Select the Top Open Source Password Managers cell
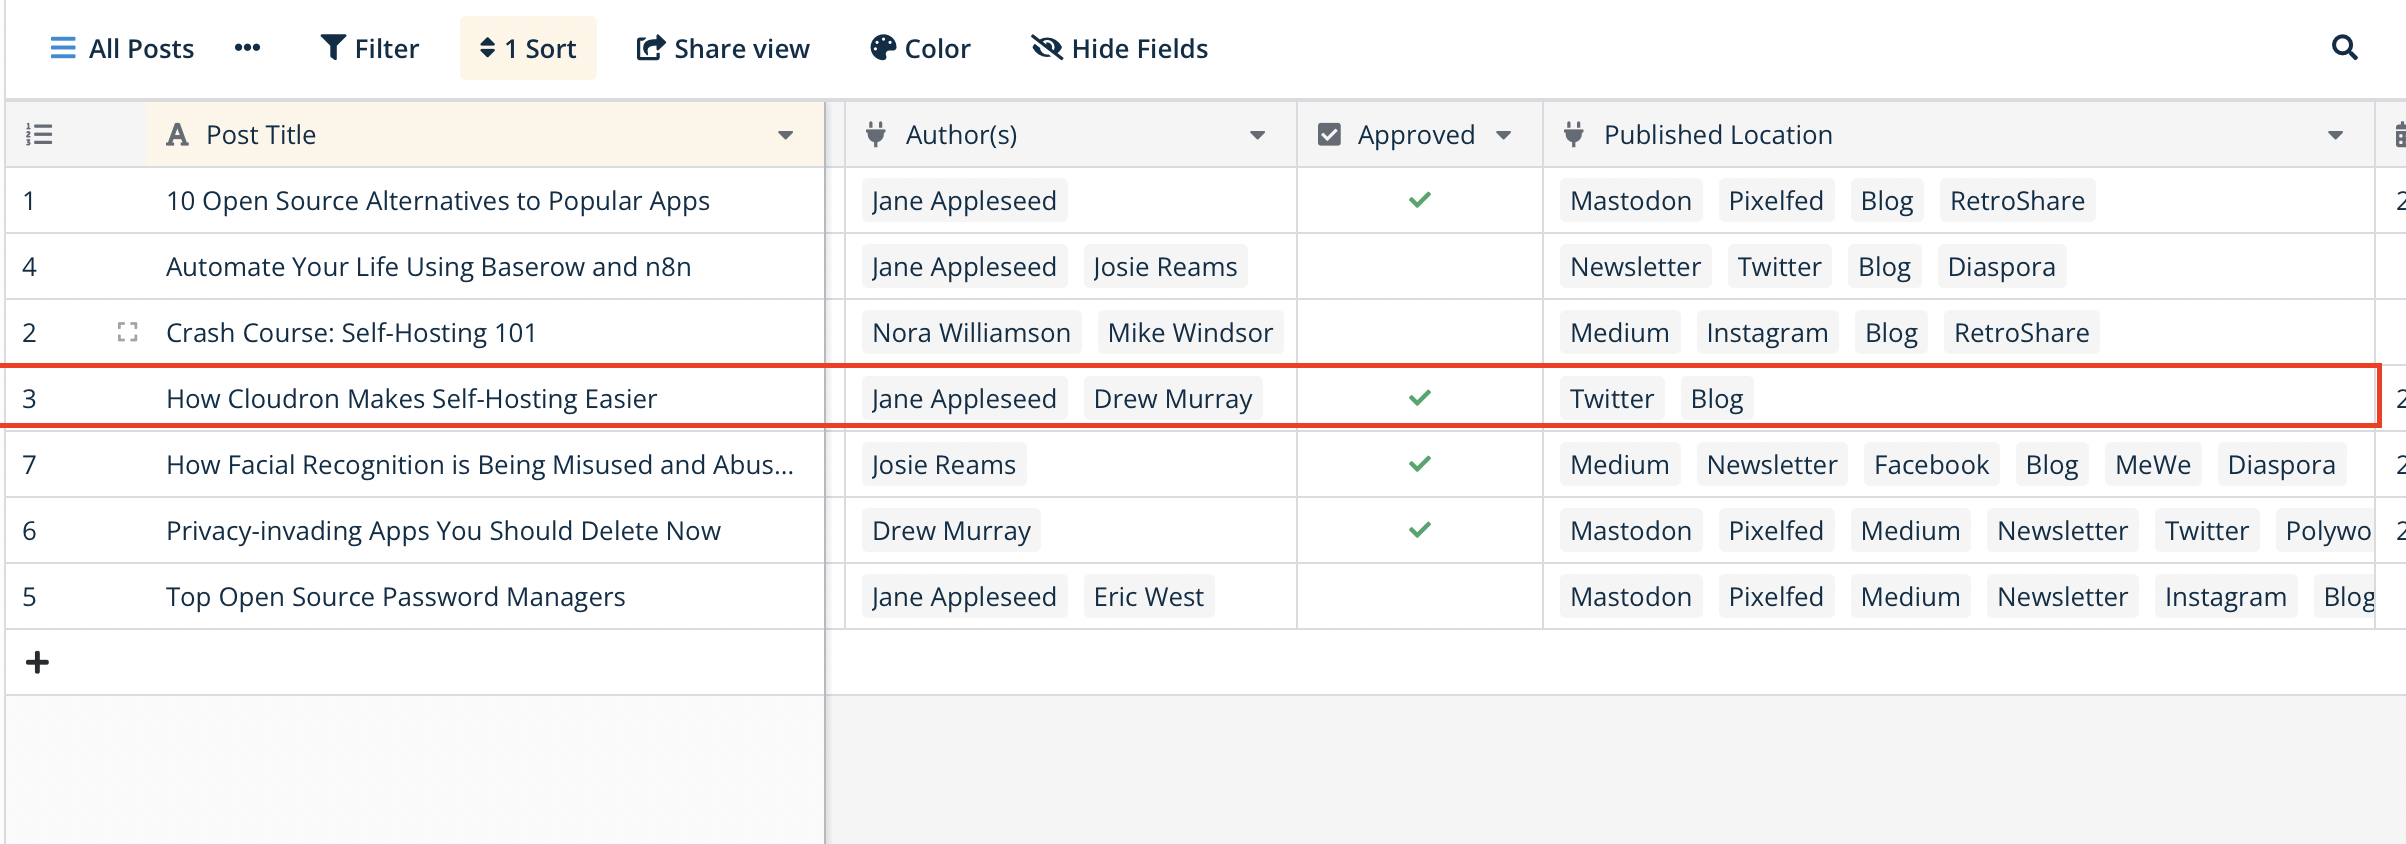 [395, 596]
